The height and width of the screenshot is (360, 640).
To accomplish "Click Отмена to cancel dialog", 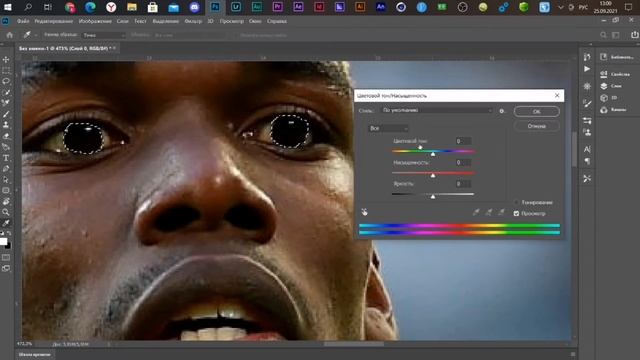I will coord(536,126).
